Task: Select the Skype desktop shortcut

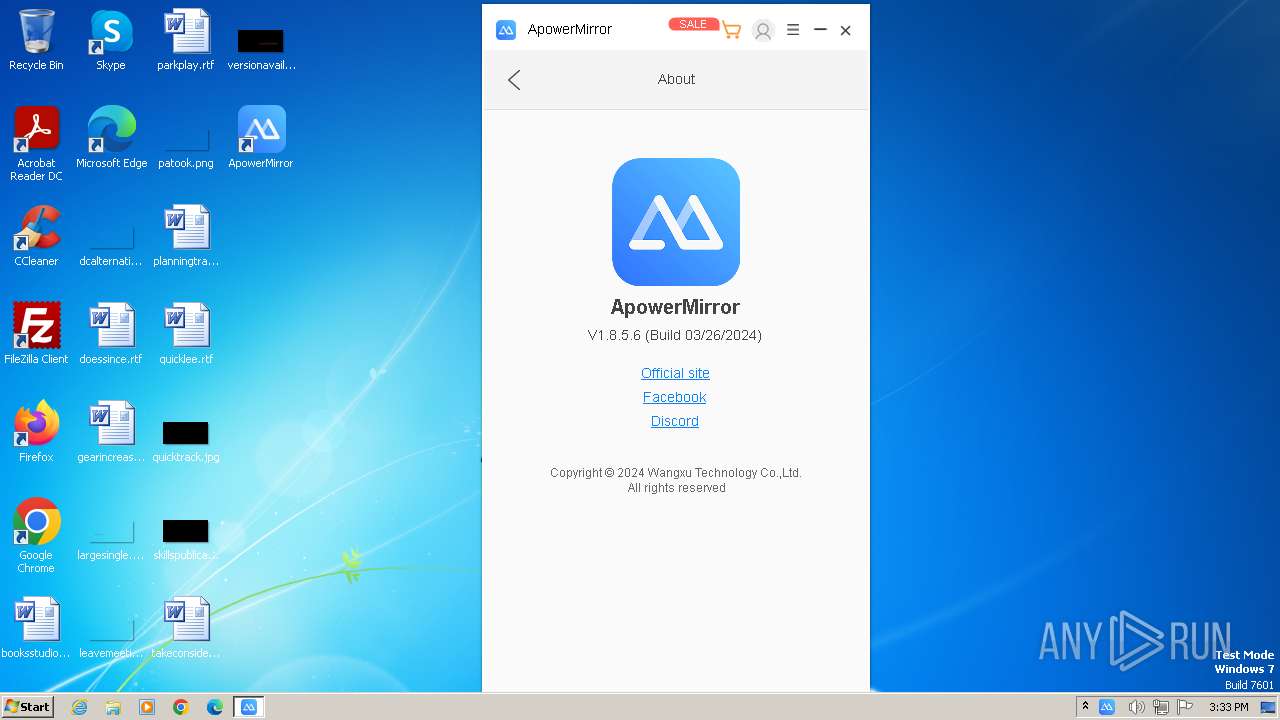Action: tap(111, 41)
